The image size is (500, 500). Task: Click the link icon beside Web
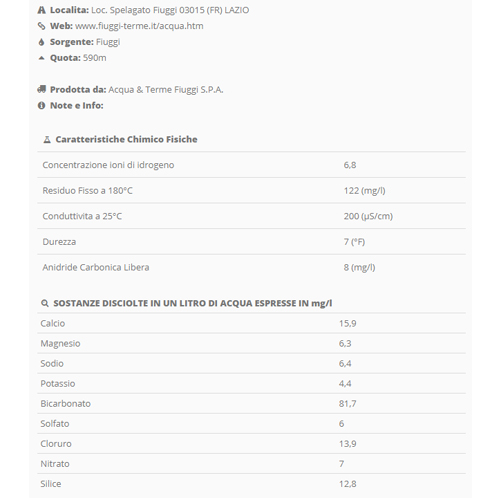tap(41, 26)
